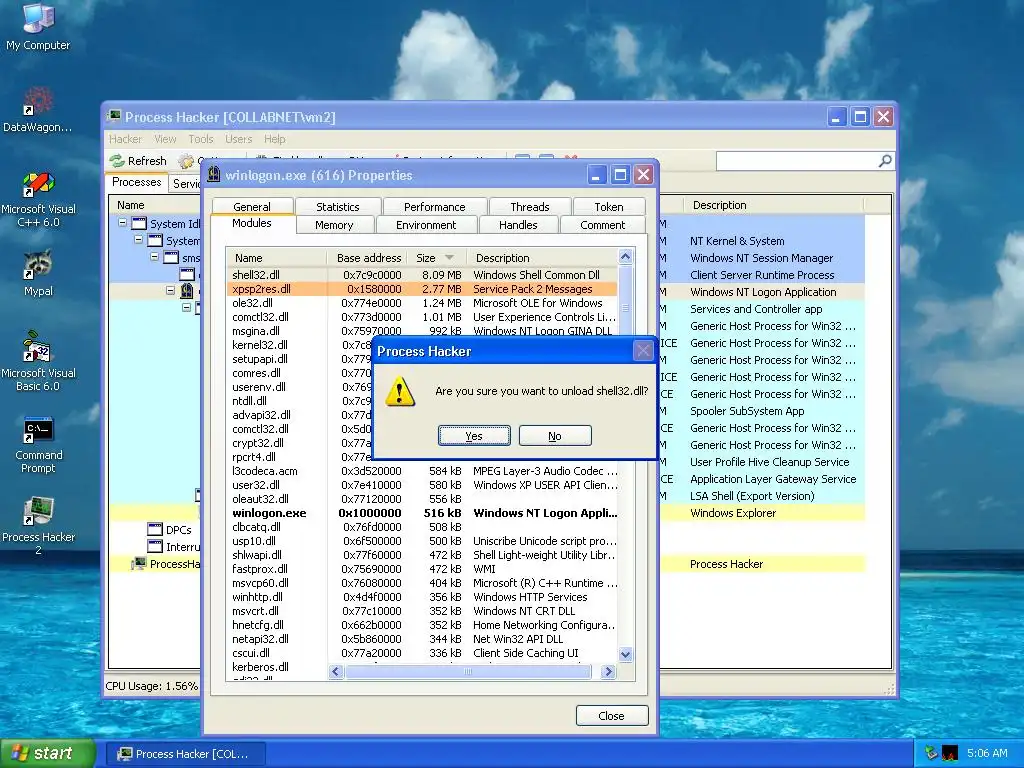The image size is (1024, 768).
Task: Click No to cancel unloading shell32.dll
Action: pyautogui.click(x=555, y=436)
